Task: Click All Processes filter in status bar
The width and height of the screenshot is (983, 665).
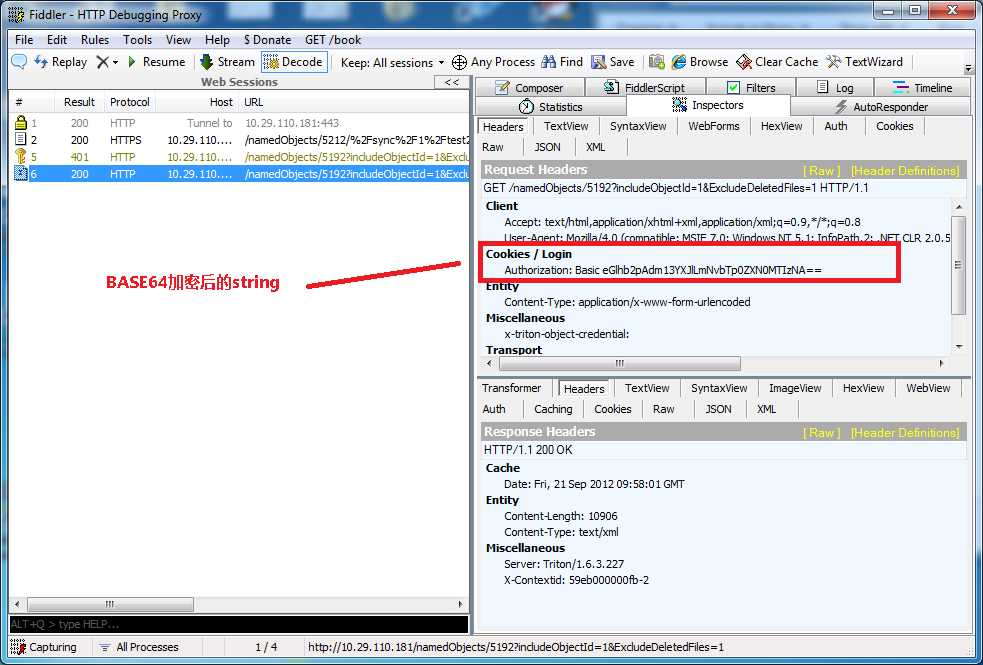Action: coord(139,647)
